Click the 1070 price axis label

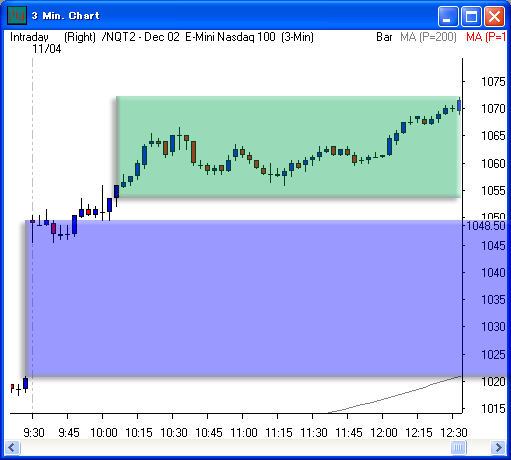click(x=493, y=109)
